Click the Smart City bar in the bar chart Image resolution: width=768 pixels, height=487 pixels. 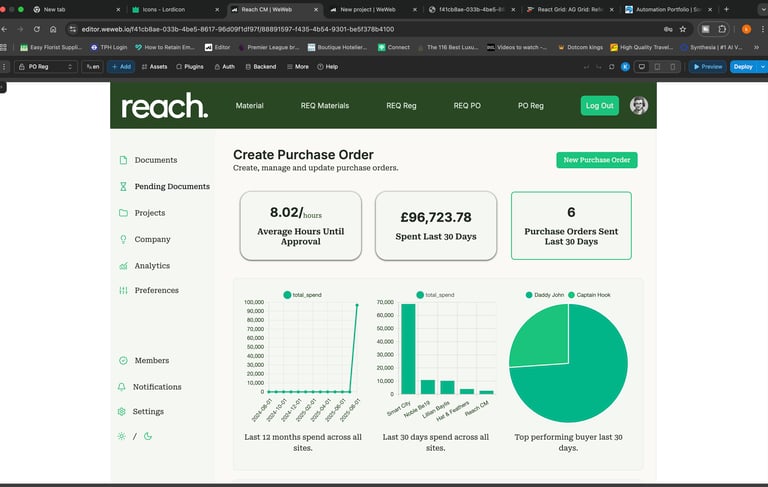[408, 349]
